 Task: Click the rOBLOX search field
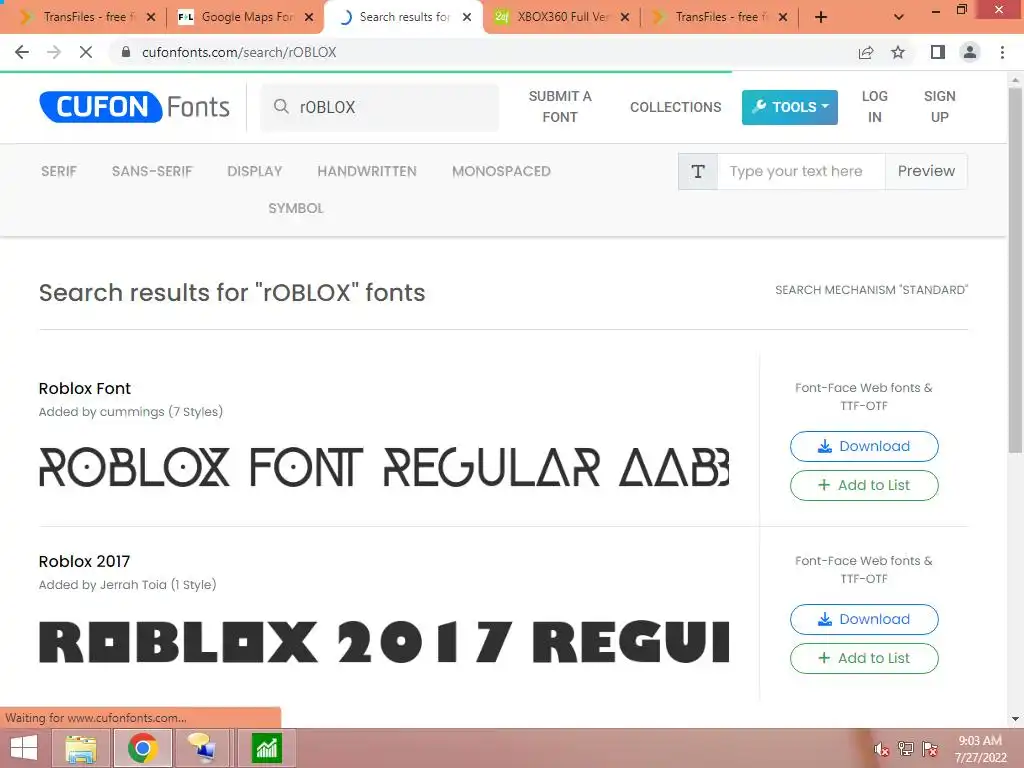pos(379,107)
